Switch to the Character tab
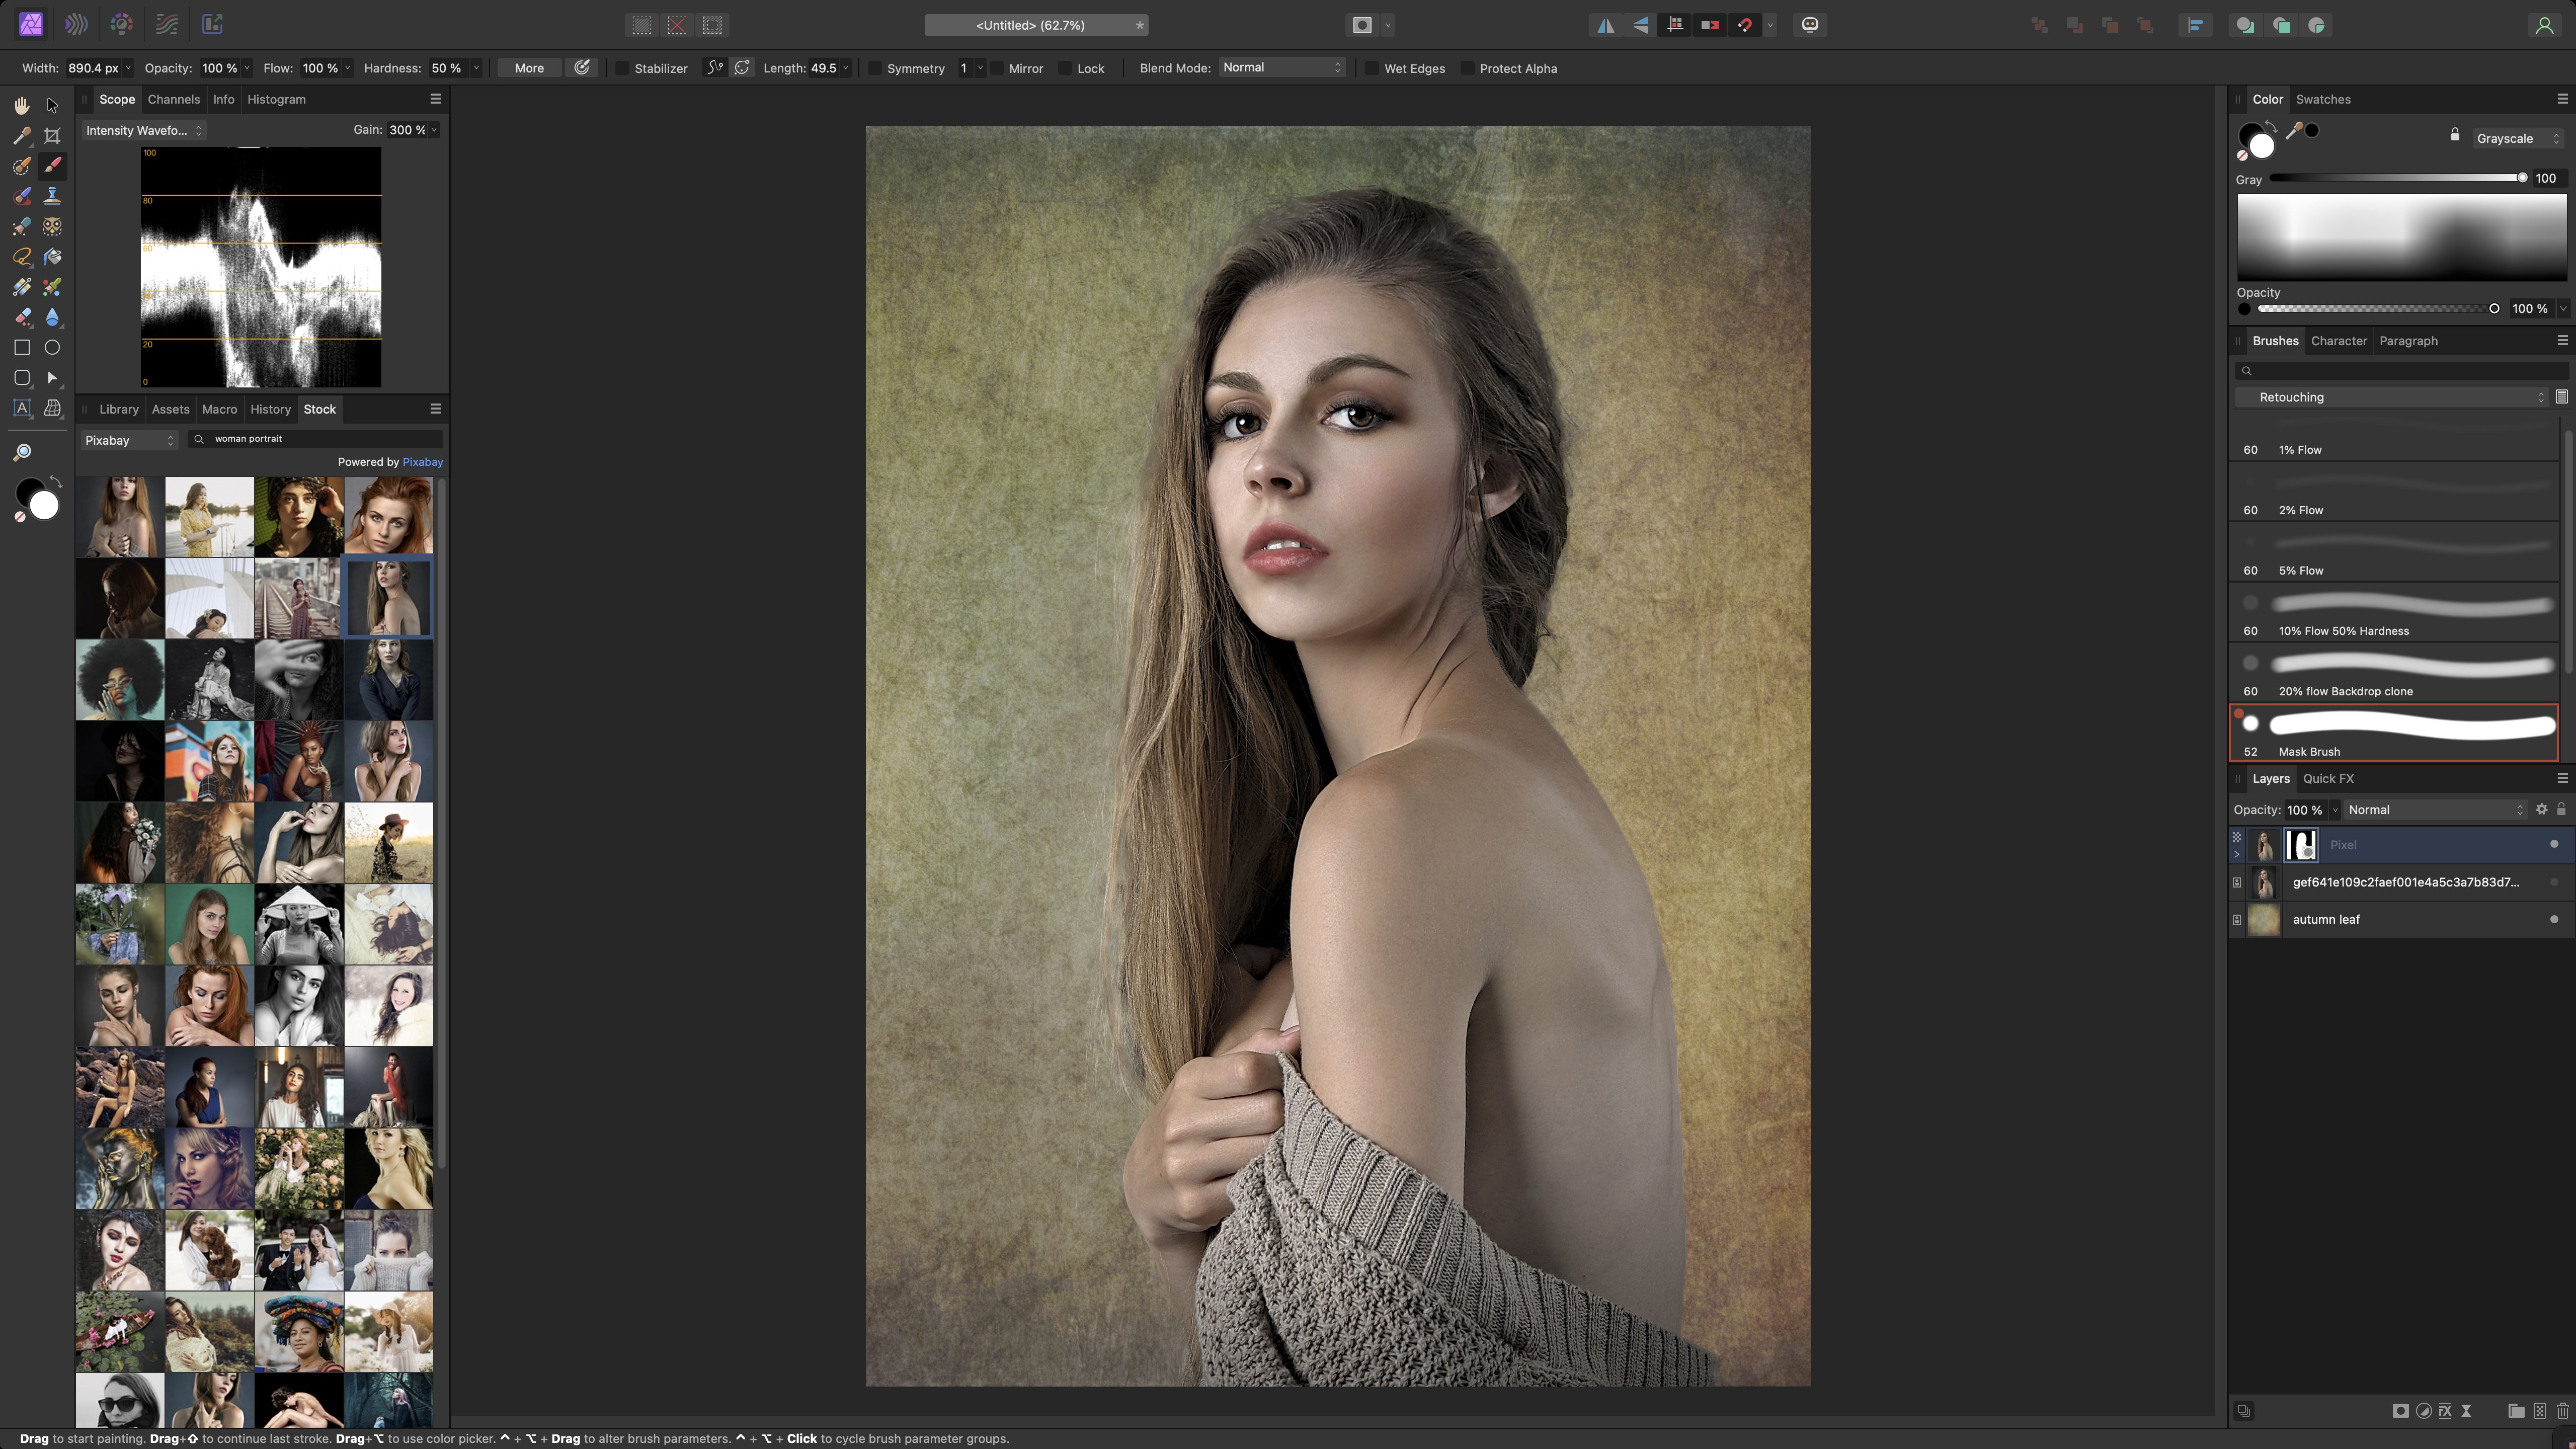The height and width of the screenshot is (1449, 2576). tap(2338, 341)
